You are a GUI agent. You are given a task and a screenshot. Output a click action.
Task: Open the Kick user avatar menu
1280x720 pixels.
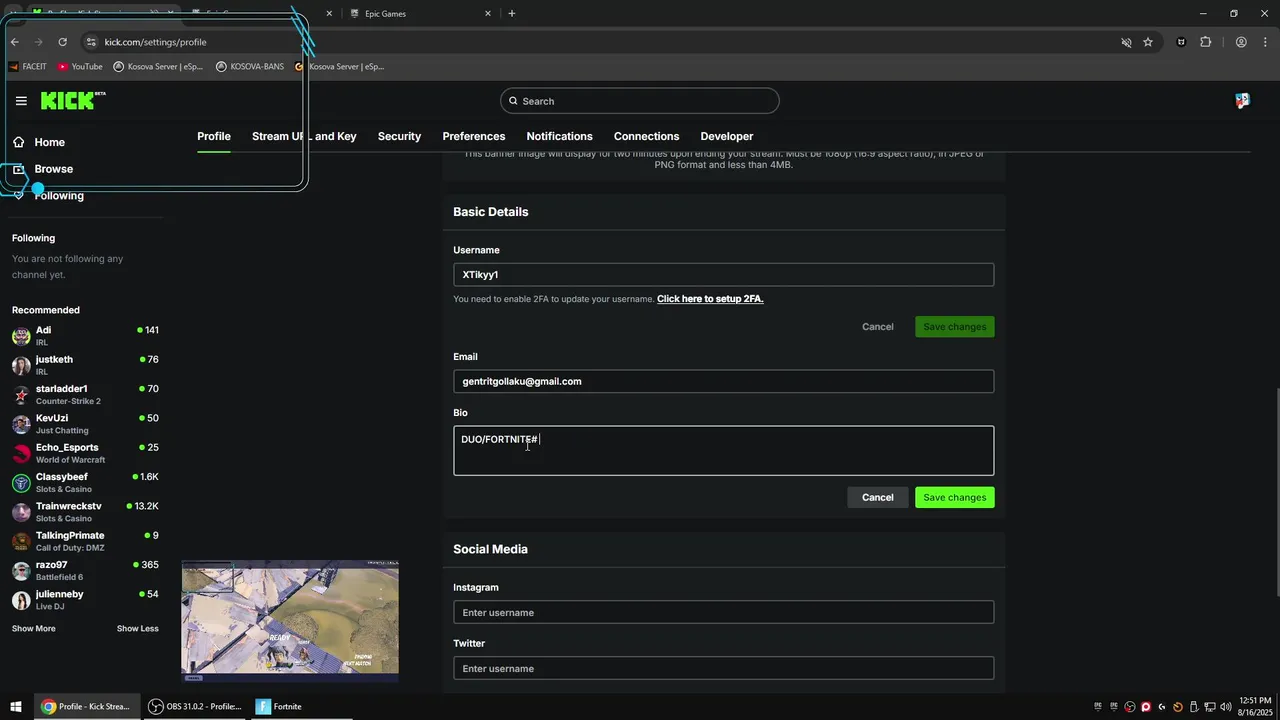tap(1242, 101)
